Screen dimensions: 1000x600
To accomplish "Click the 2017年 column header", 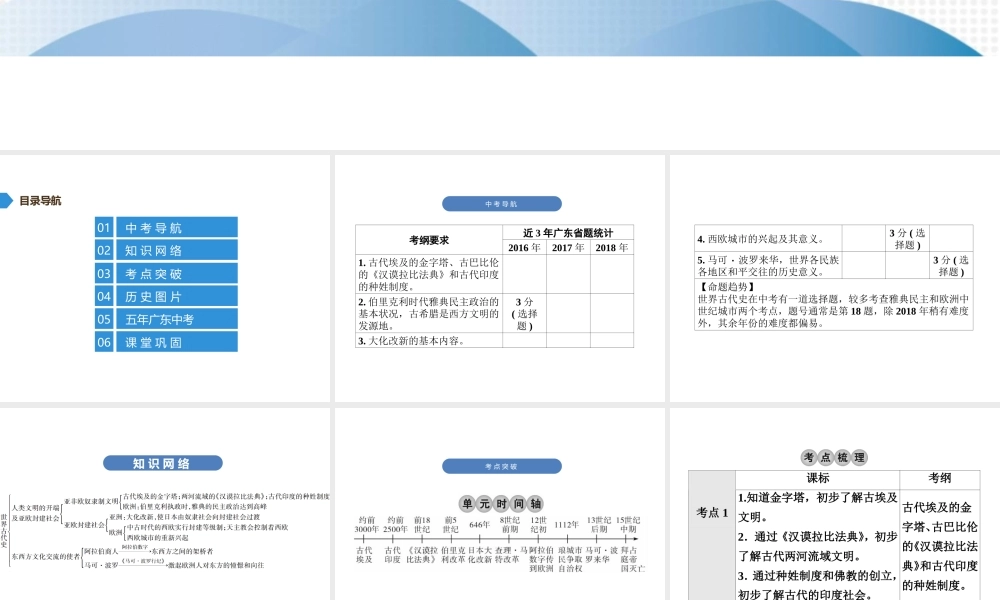I will [568, 247].
